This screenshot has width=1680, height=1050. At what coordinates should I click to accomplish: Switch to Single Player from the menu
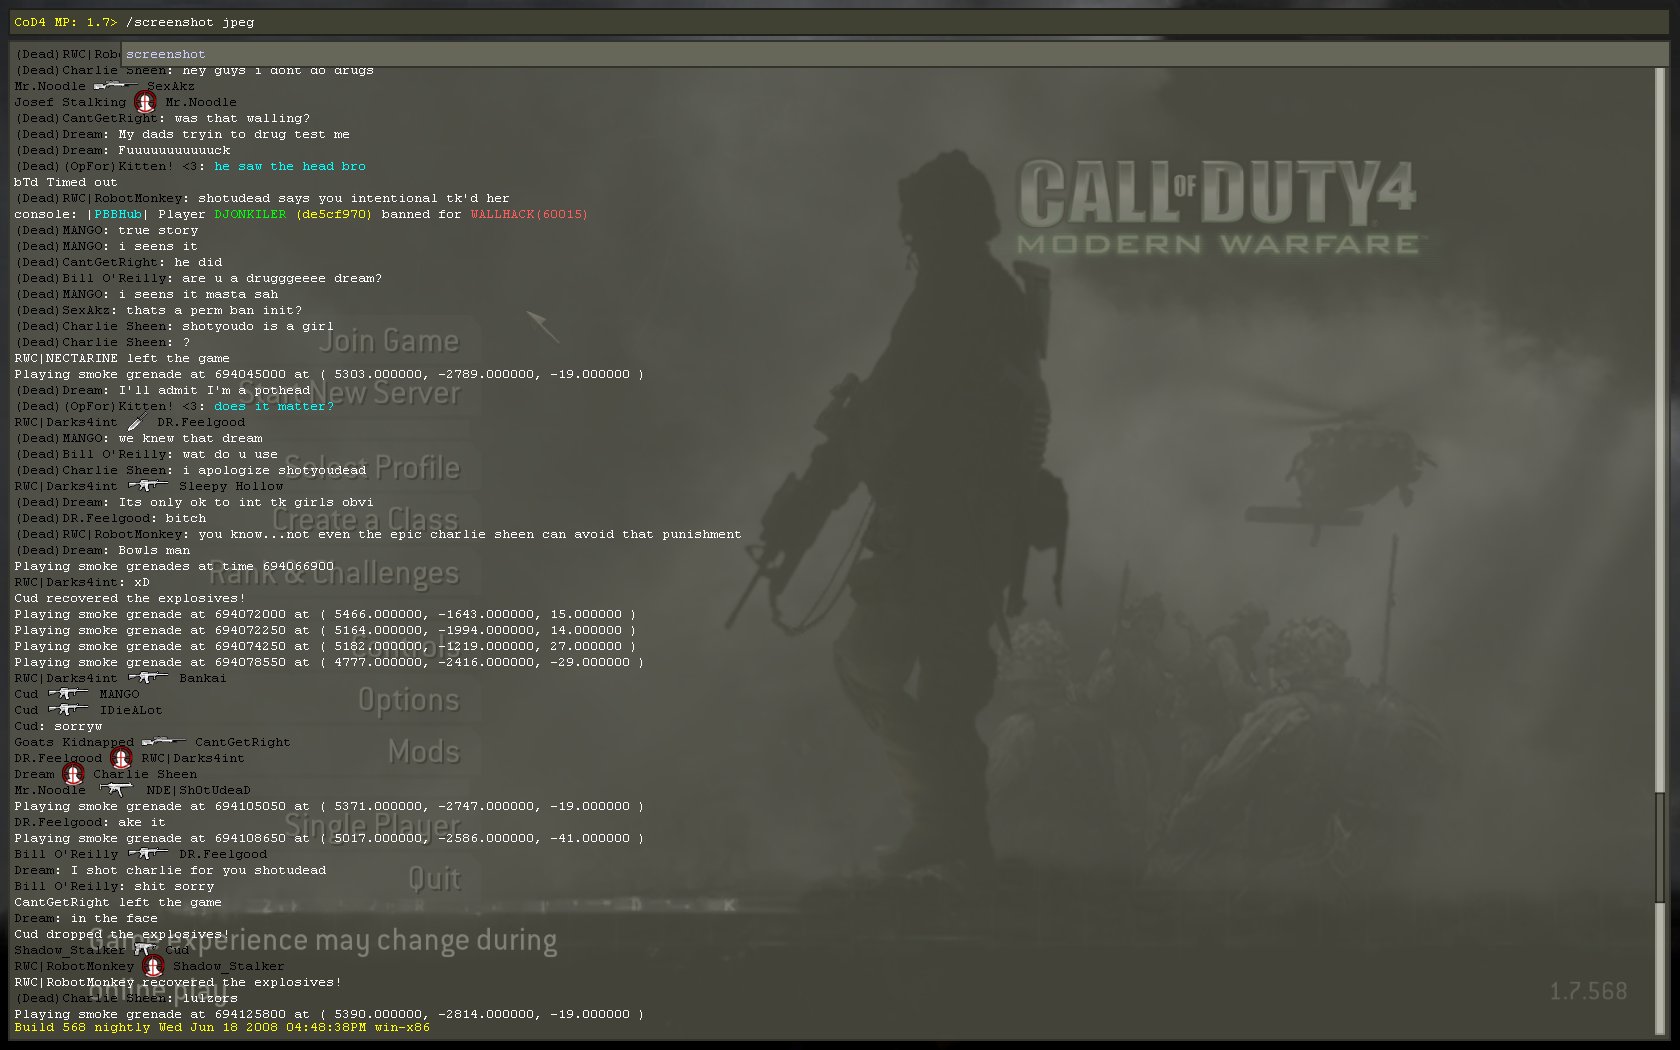[x=372, y=825]
